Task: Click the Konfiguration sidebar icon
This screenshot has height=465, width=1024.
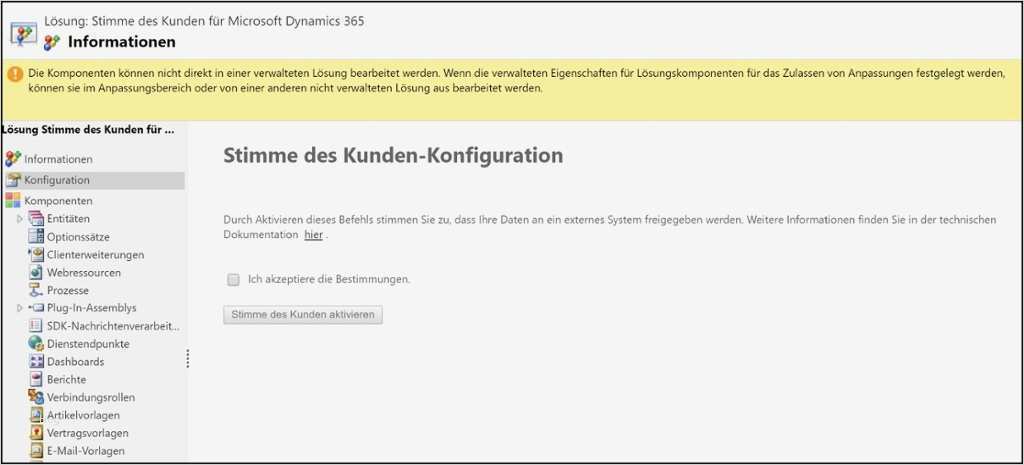Action: coord(12,180)
